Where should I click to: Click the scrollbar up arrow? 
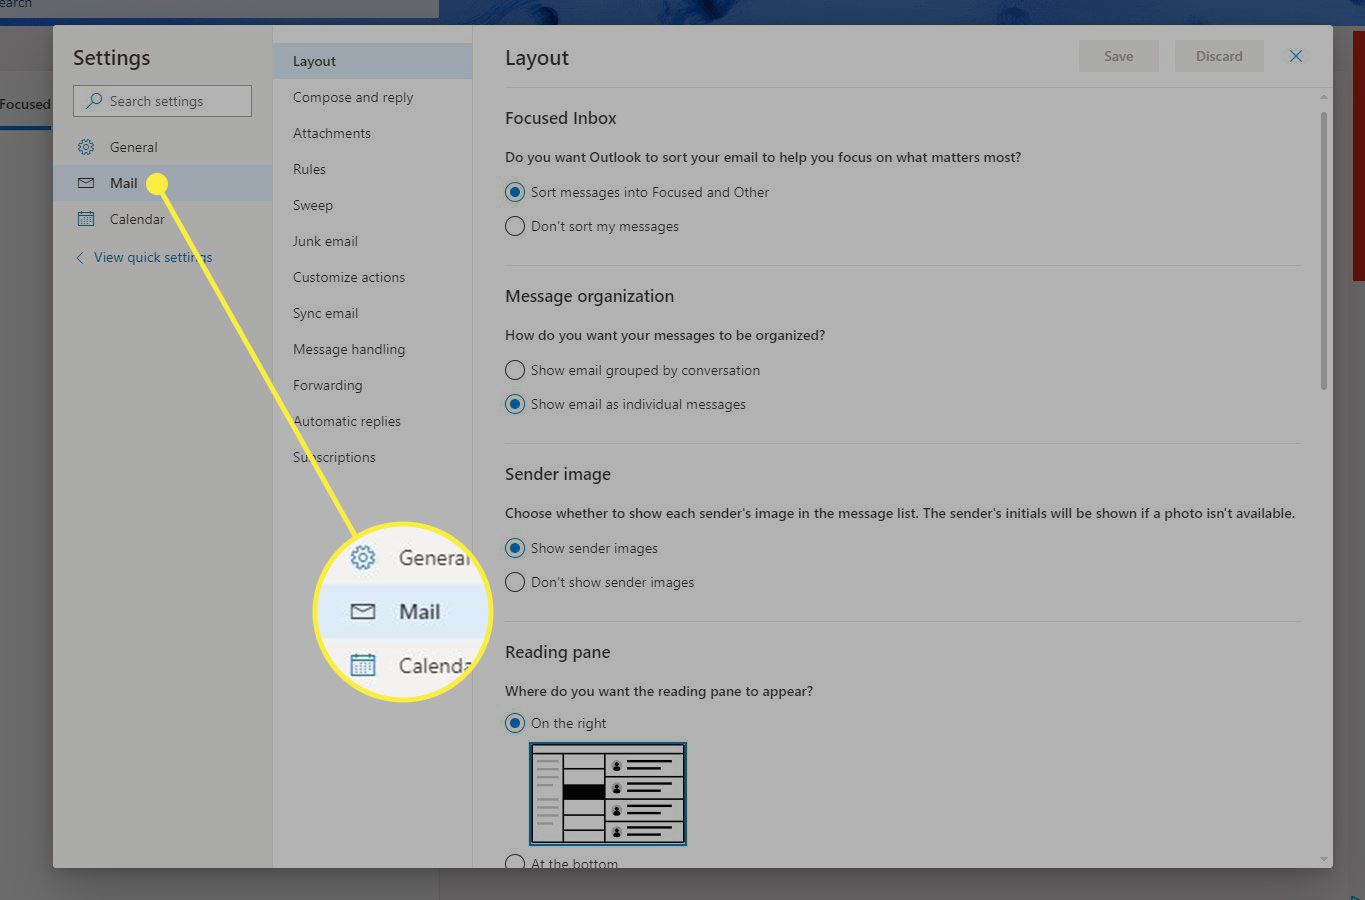pyautogui.click(x=1324, y=97)
